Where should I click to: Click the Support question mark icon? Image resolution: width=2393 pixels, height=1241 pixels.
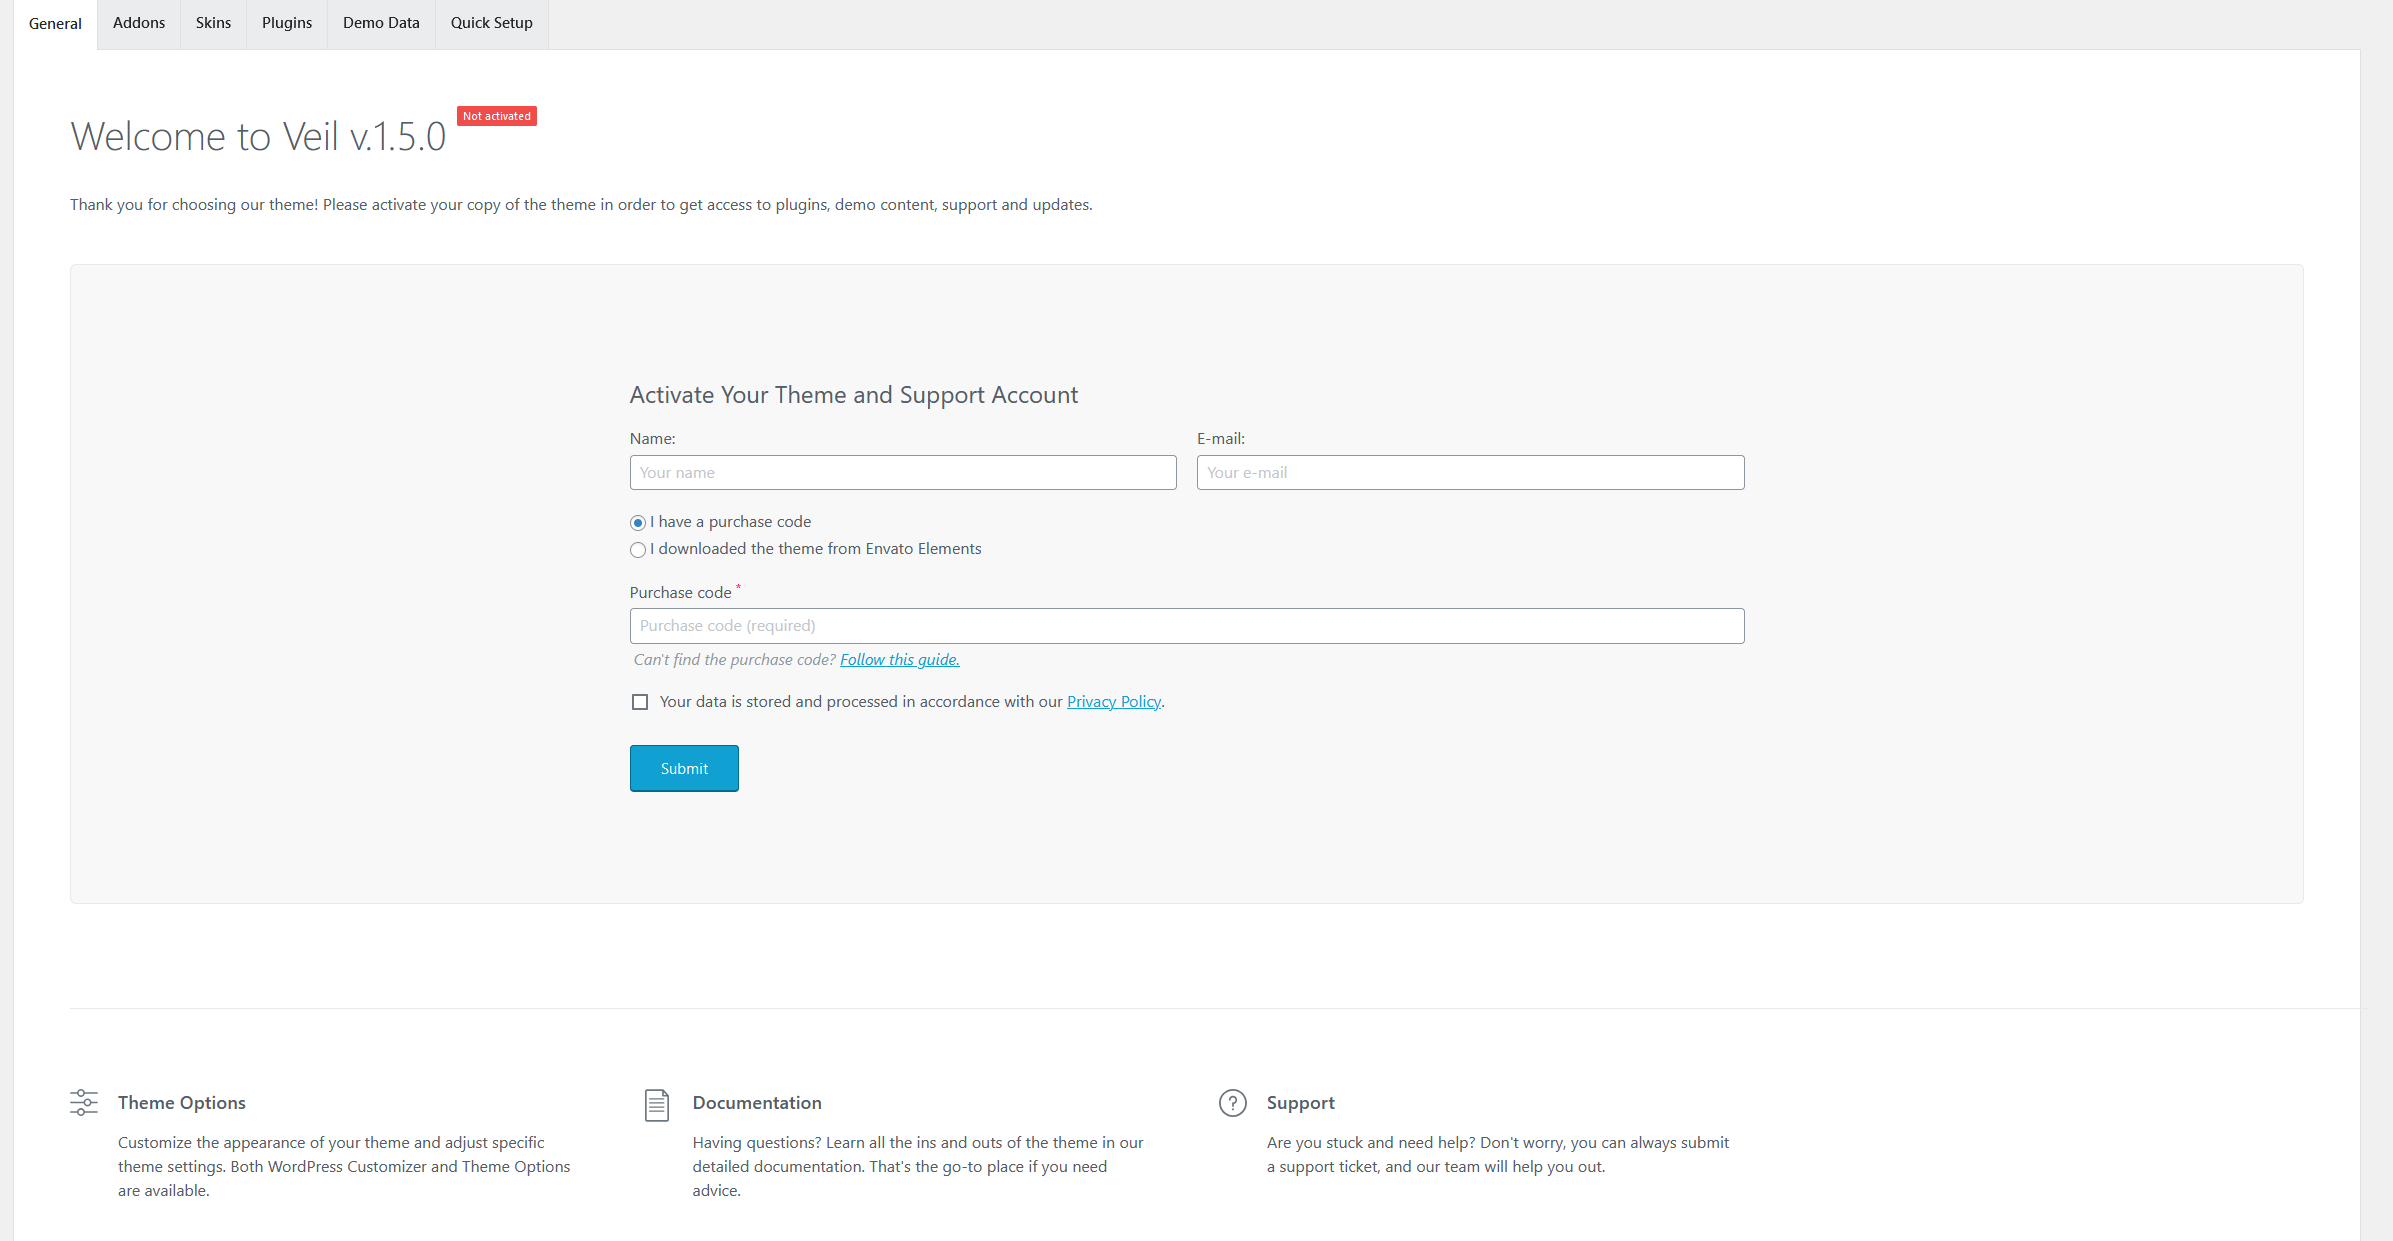pyautogui.click(x=1233, y=1103)
